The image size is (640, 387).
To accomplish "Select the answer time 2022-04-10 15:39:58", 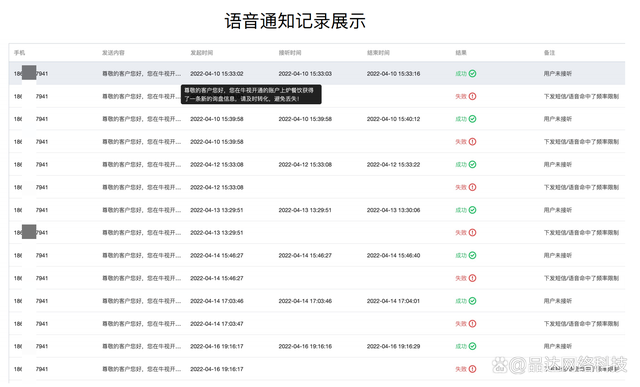I will pyautogui.click(x=305, y=119).
